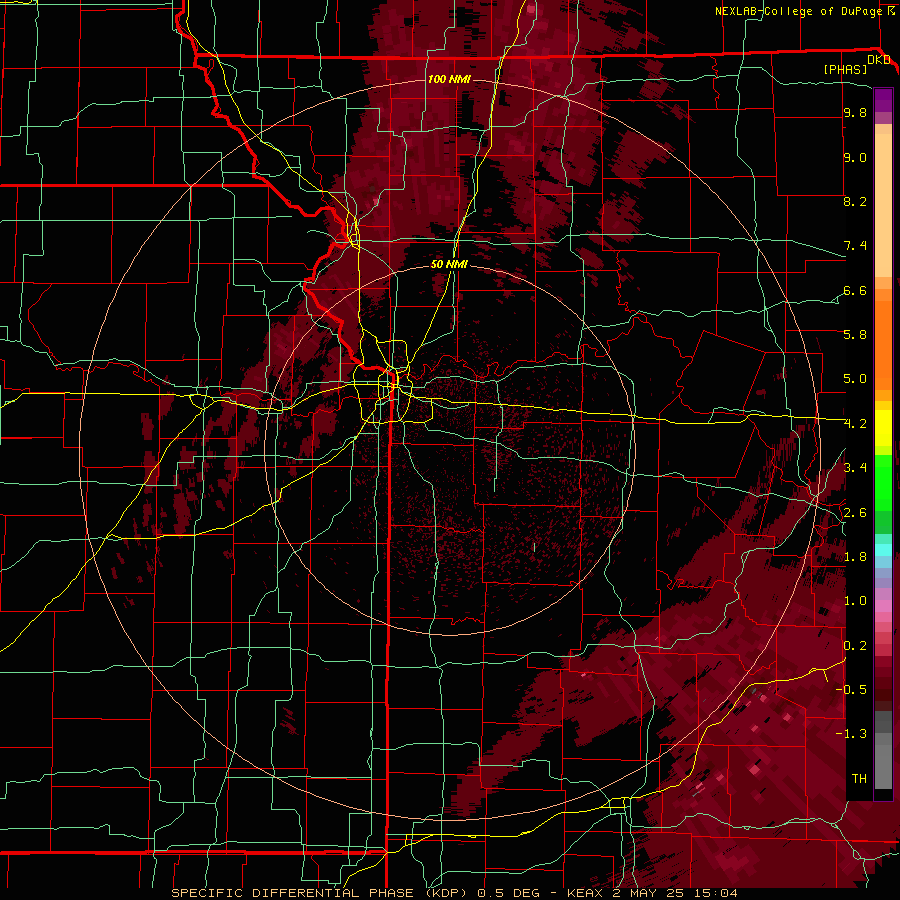Click the 2 MAY 25 date text
The height and width of the screenshot is (900, 900).
650,893
